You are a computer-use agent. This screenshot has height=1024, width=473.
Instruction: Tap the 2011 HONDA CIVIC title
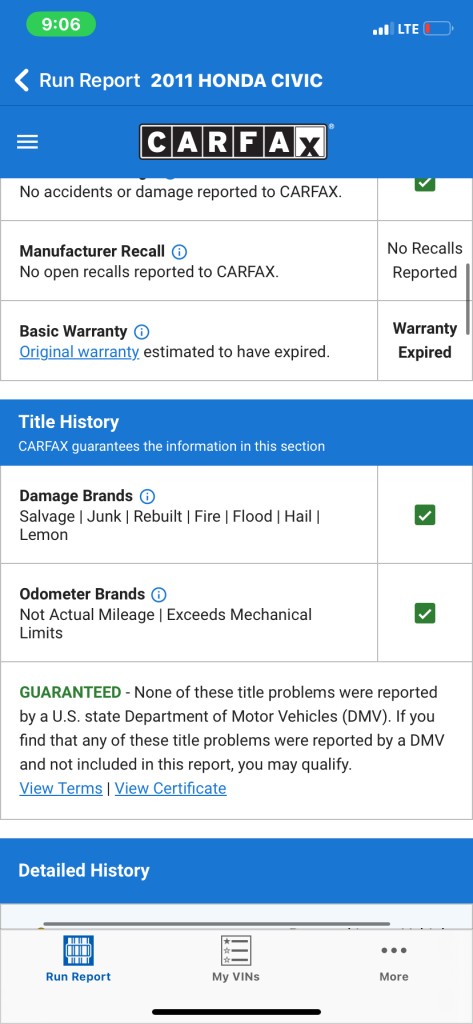pos(236,81)
